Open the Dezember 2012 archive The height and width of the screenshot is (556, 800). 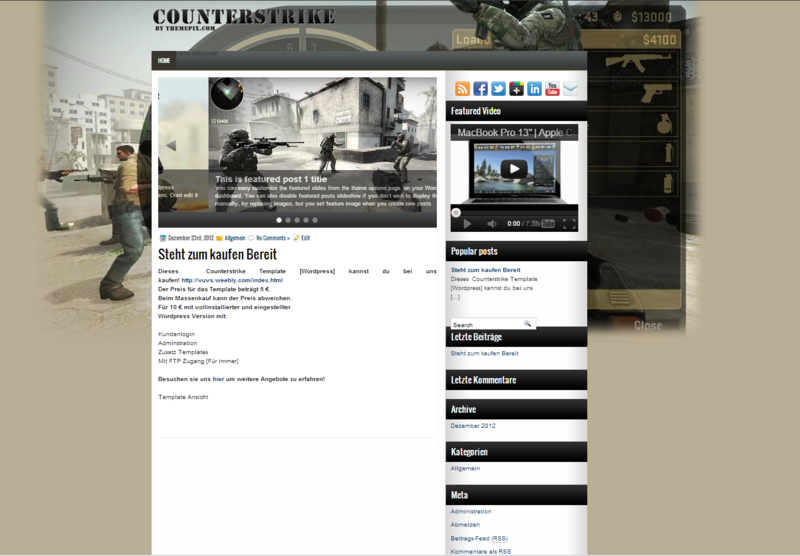pyautogui.click(x=473, y=425)
